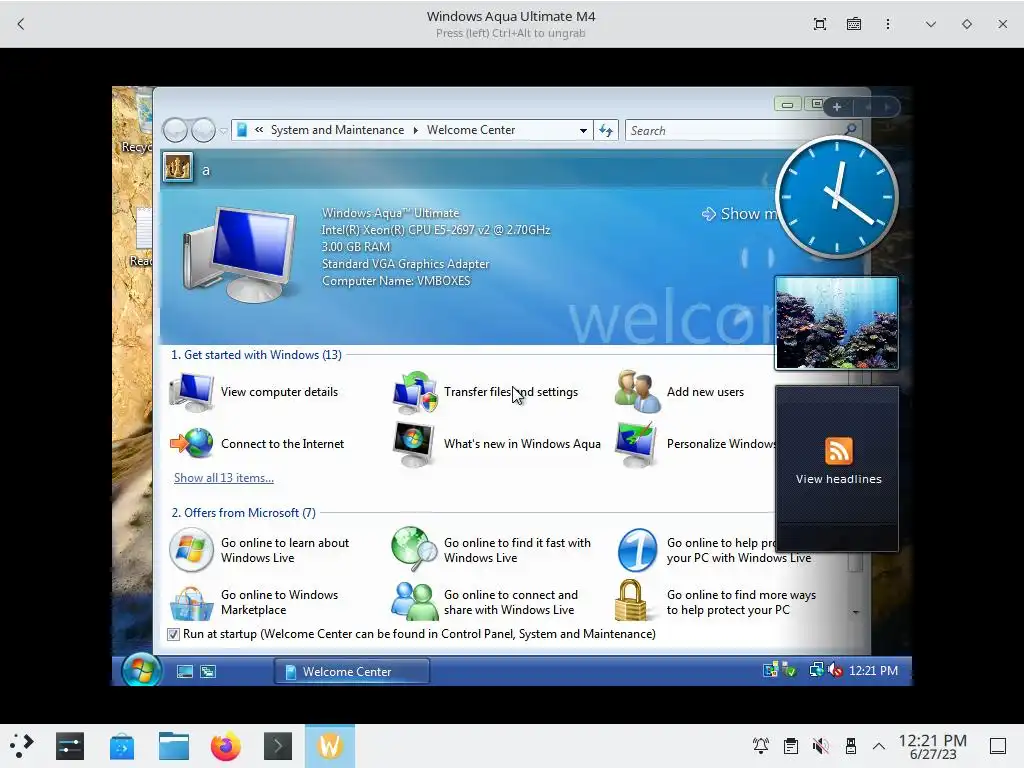Open the Windows Start orb
Viewport: 1024px width, 768px height.
pos(142,670)
